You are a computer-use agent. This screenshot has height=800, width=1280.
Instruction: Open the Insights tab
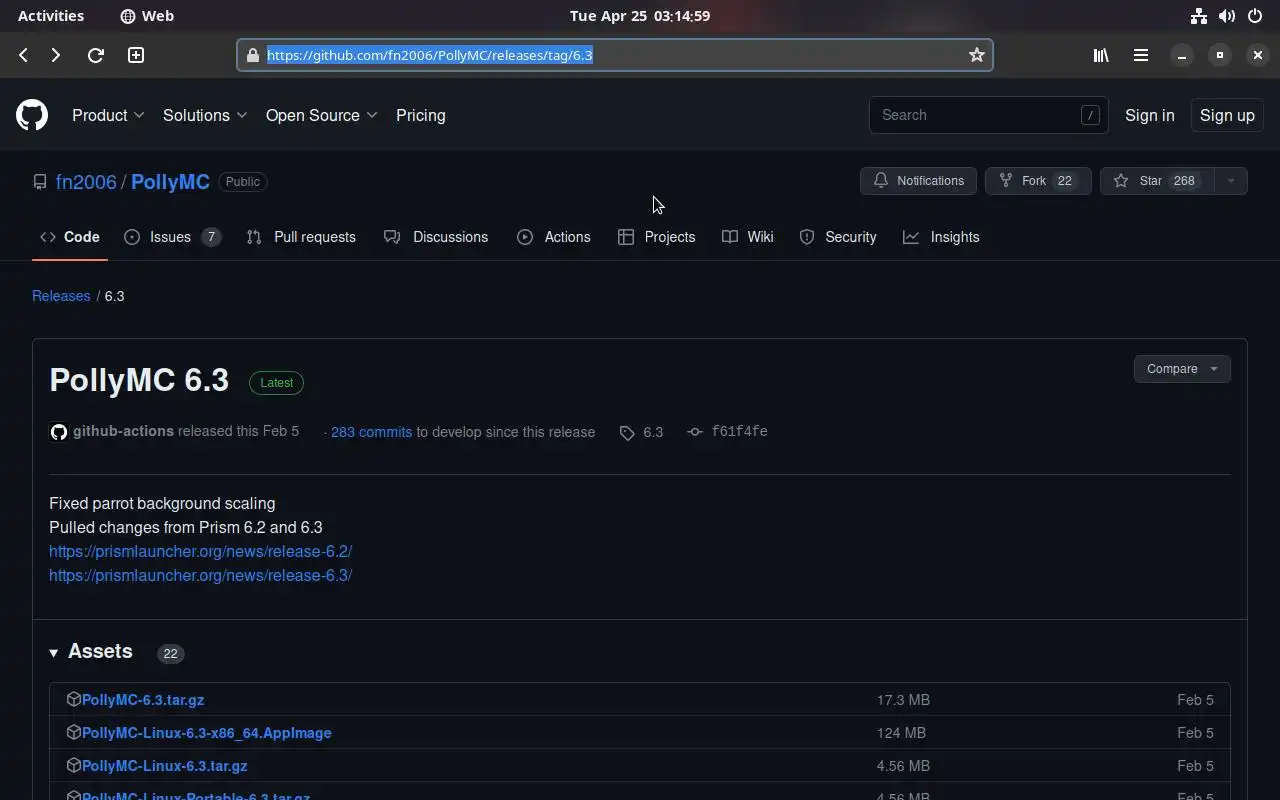click(x=941, y=237)
